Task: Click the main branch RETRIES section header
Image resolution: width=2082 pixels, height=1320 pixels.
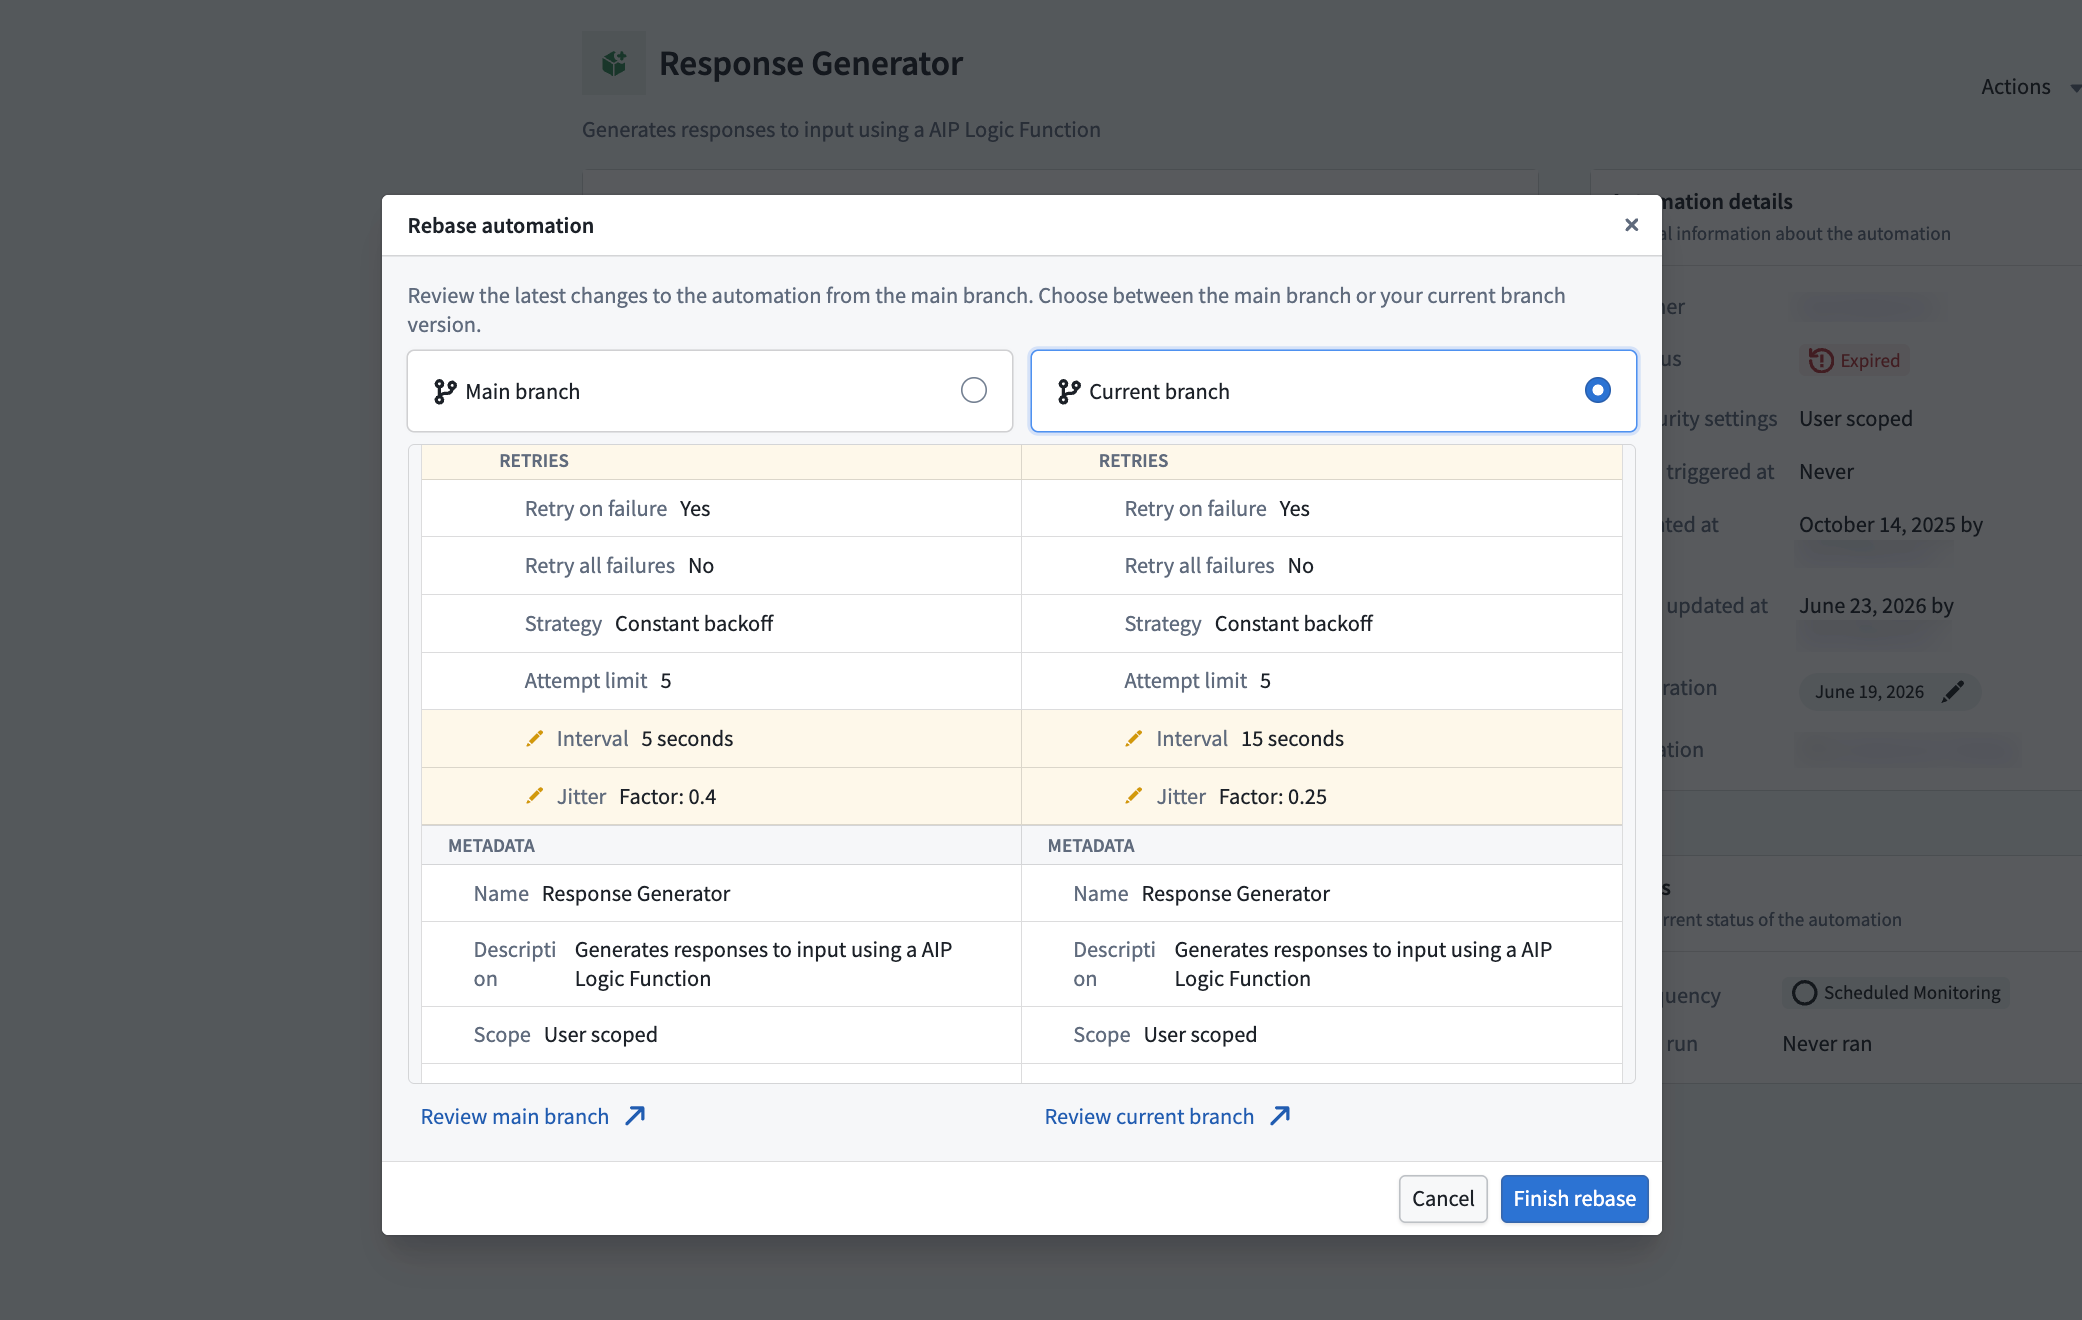Action: tap(721, 461)
